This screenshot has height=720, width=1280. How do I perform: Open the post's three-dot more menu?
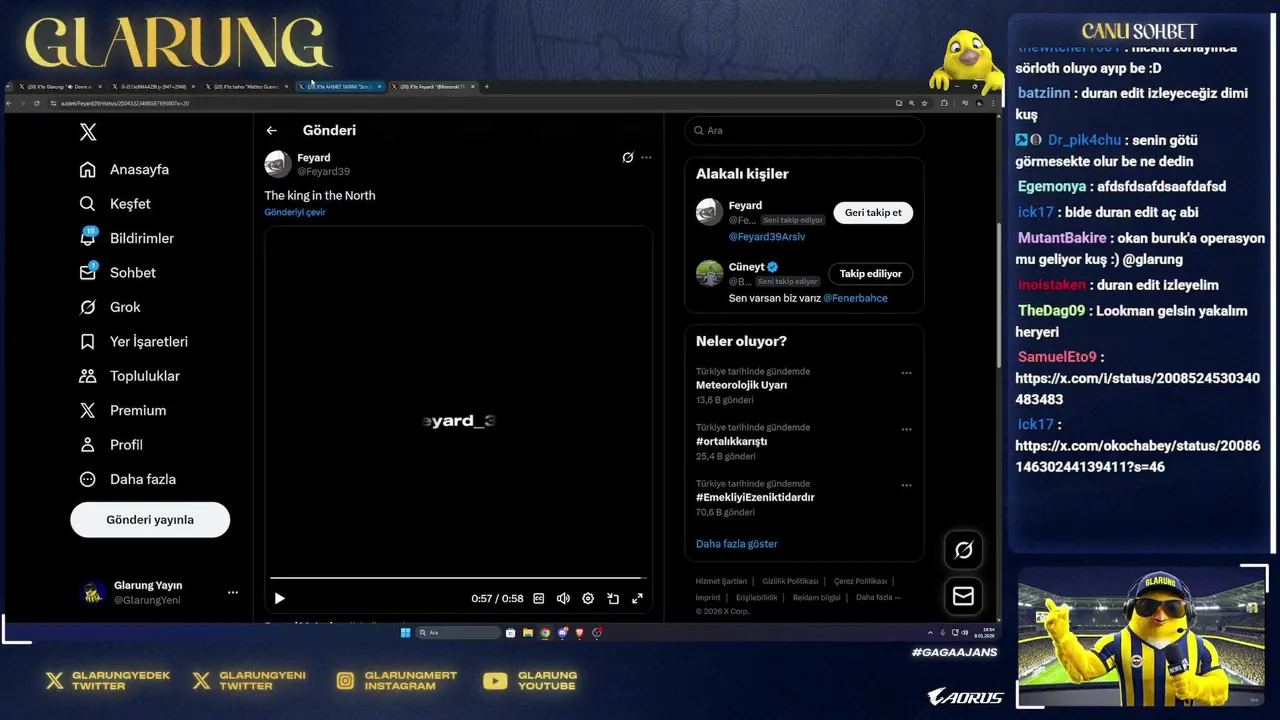click(646, 157)
